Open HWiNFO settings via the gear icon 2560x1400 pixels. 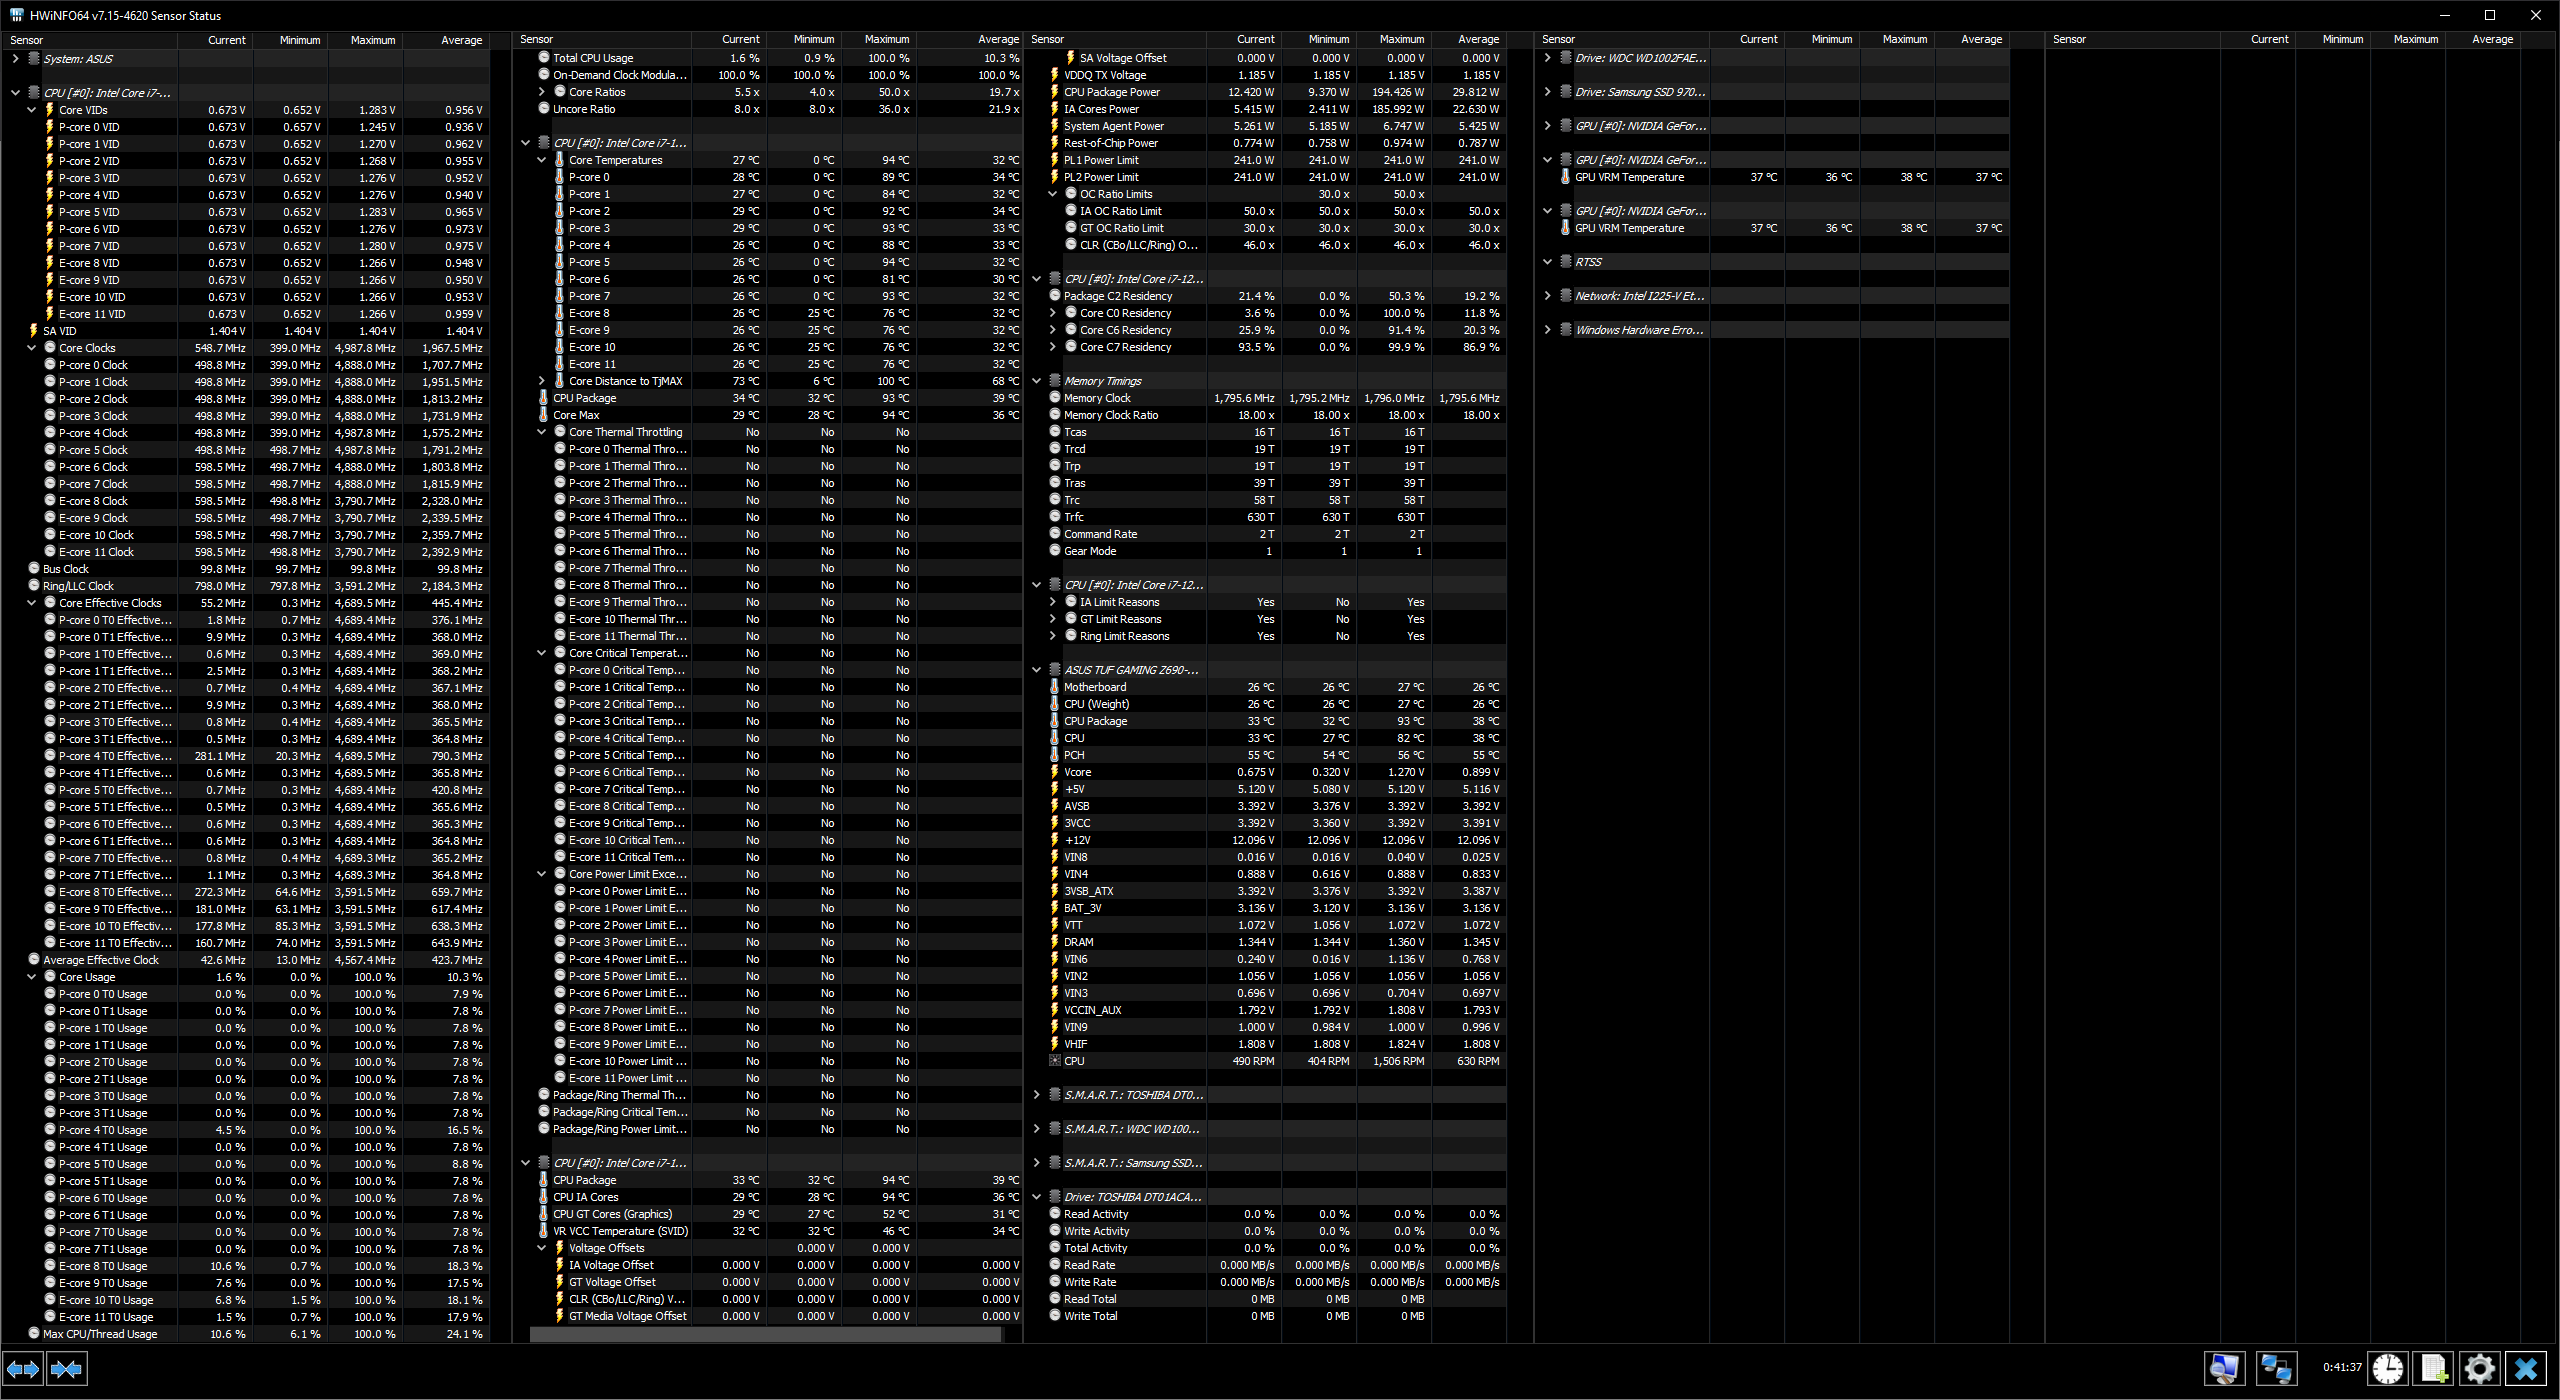[x=2479, y=1369]
